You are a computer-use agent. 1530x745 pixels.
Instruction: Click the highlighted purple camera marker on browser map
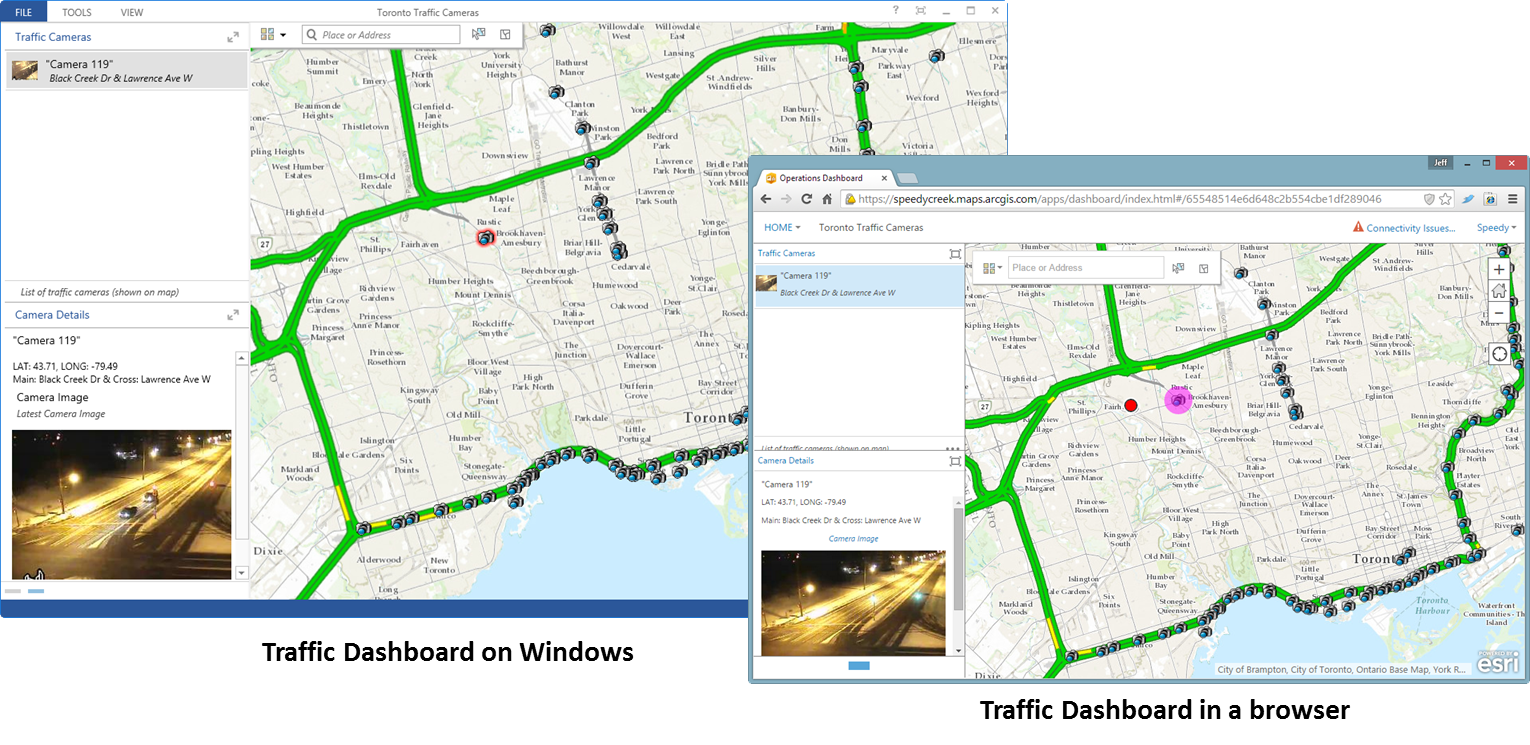(1178, 400)
